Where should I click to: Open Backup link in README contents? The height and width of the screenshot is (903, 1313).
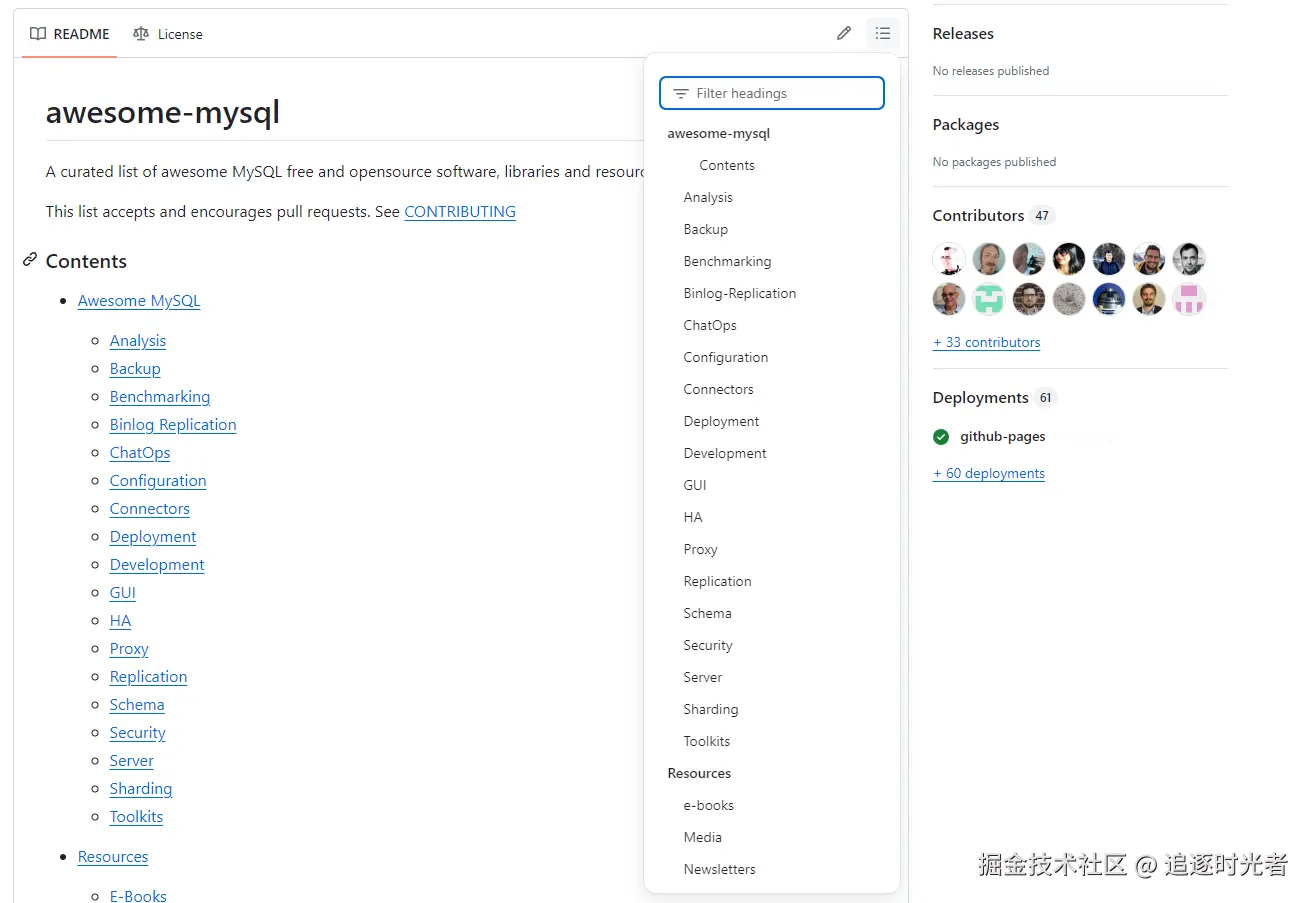pyautogui.click(x=135, y=369)
